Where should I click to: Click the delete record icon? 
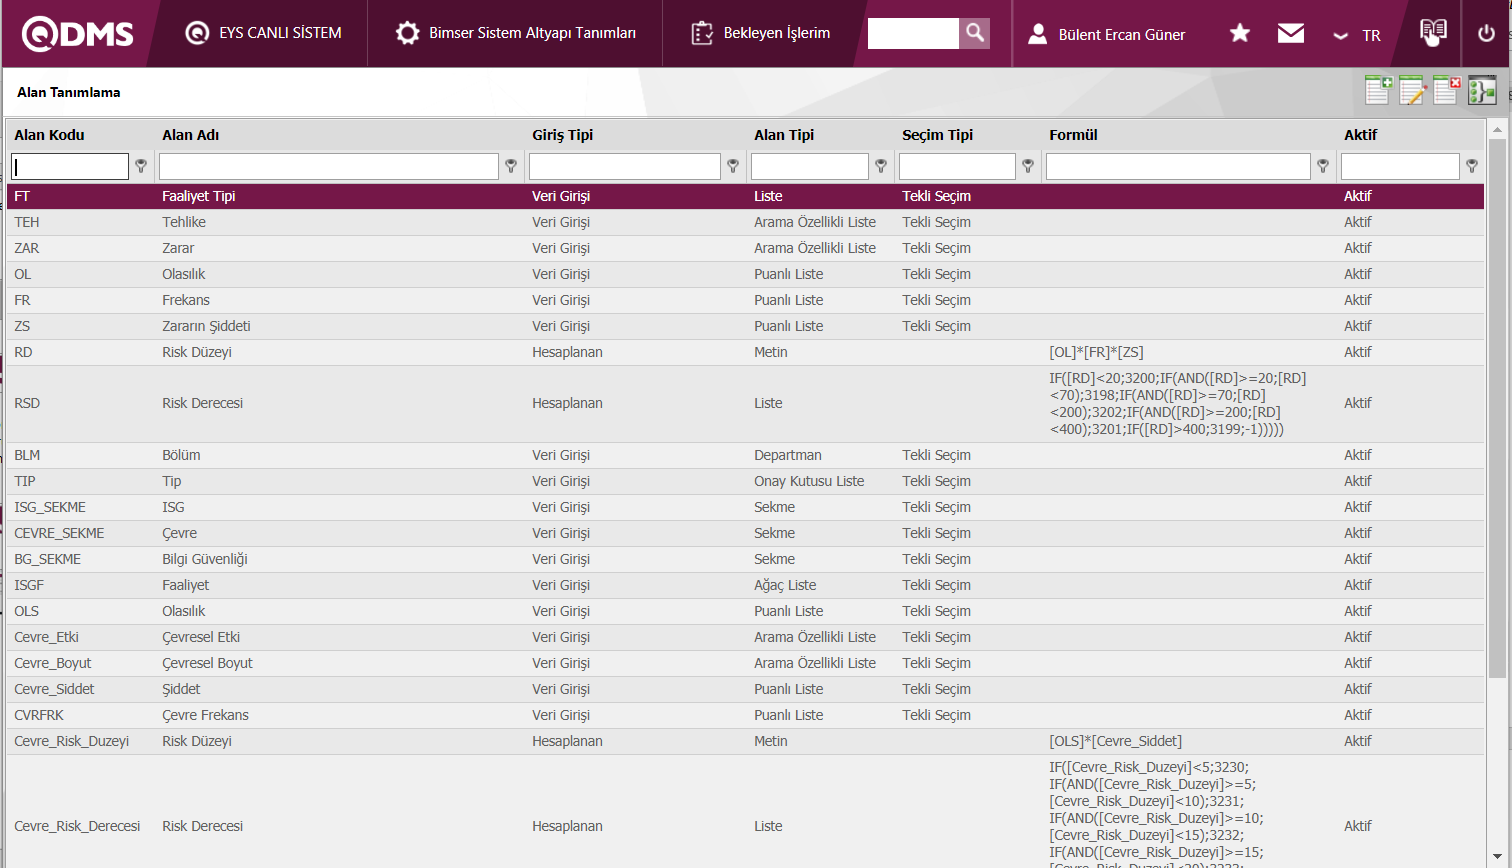(x=1446, y=90)
